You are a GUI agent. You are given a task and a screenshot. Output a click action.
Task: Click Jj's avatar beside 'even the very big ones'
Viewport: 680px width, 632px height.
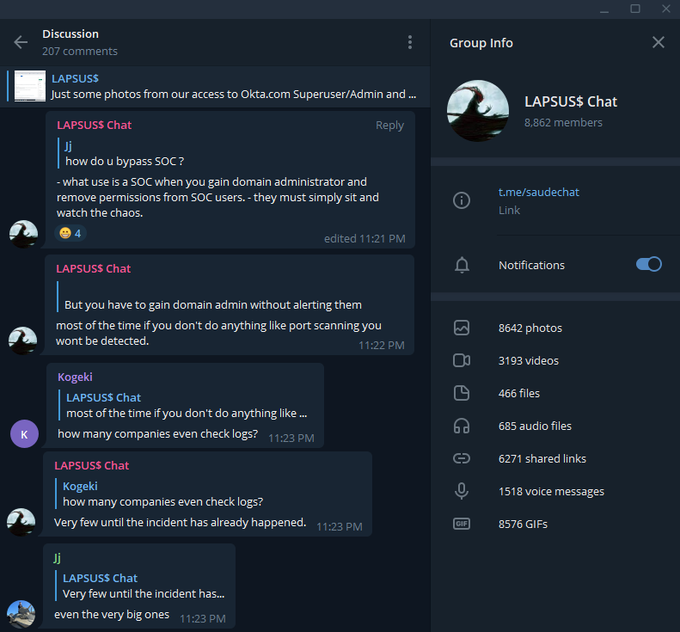click(x=21, y=614)
